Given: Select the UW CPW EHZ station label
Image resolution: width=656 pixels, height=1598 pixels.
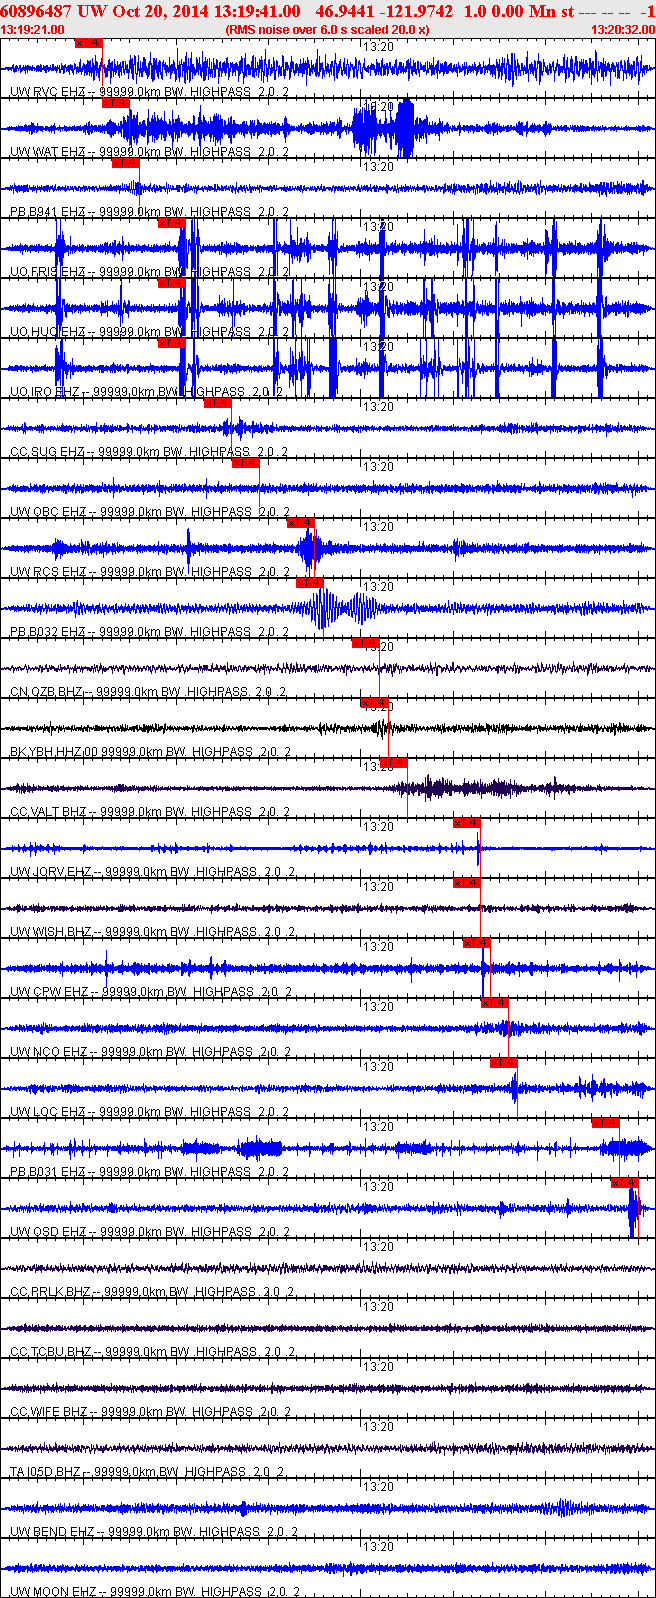Looking at the screenshot, I should (151, 992).
